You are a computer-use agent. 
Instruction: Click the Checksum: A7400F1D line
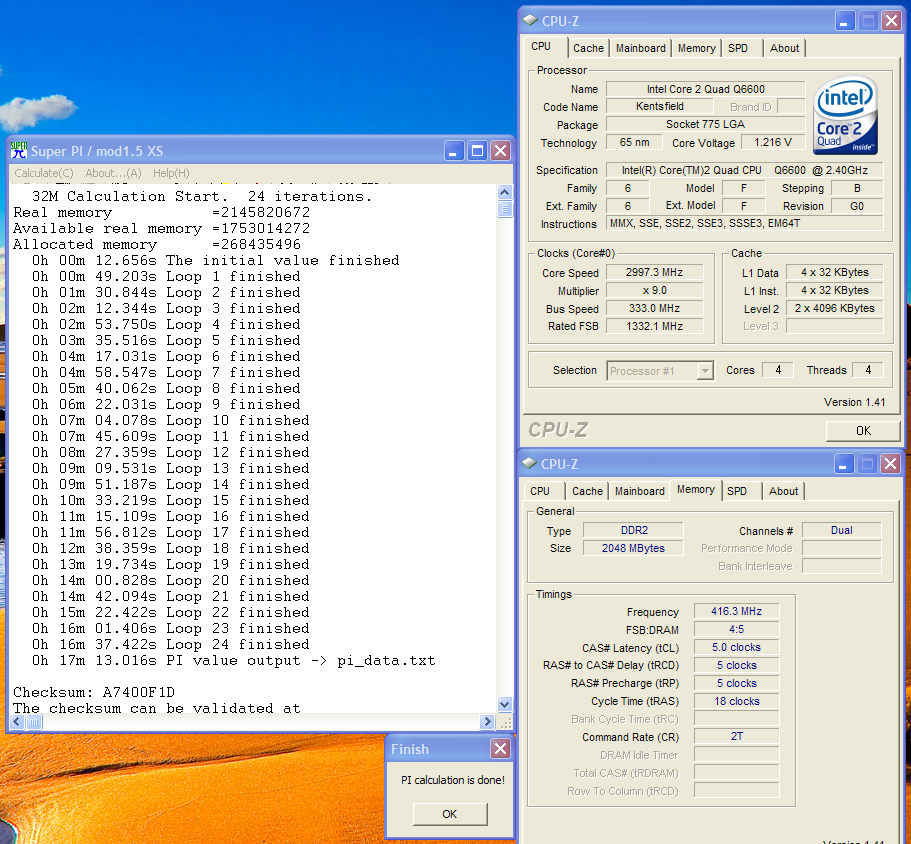94,692
